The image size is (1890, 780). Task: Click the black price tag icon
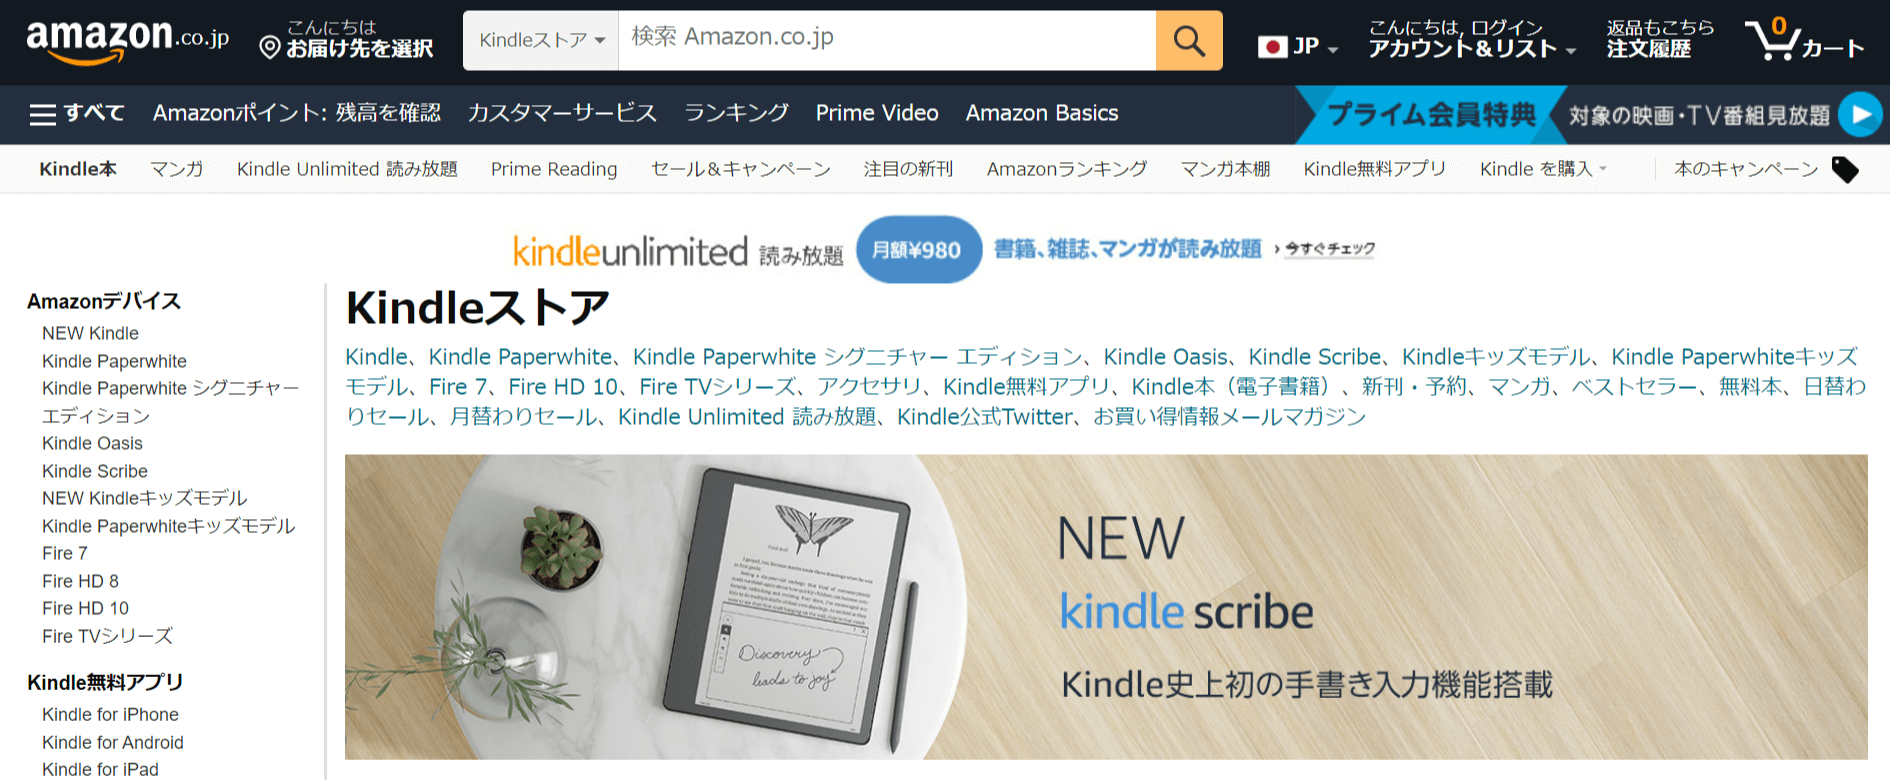(1845, 170)
